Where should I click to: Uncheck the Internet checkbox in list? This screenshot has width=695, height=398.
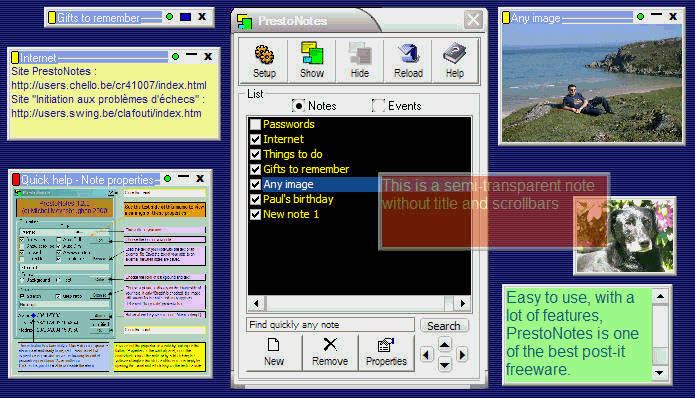255,139
